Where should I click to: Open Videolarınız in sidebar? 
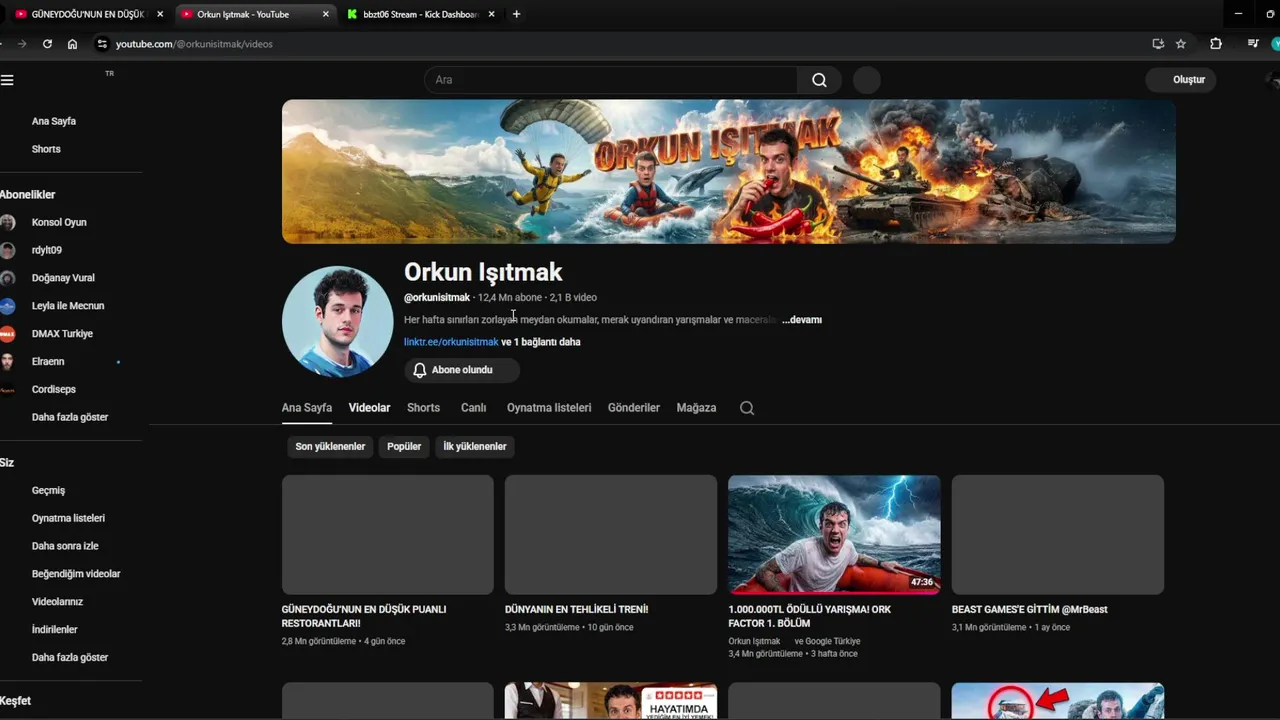tap(57, 602)
